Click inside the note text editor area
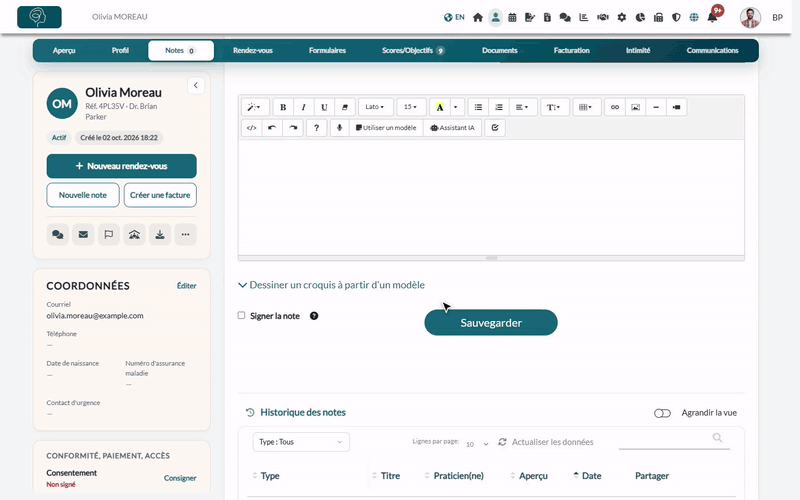Image resolution: width=800 pixels, height=500 pixels. [x=491, y=197]
